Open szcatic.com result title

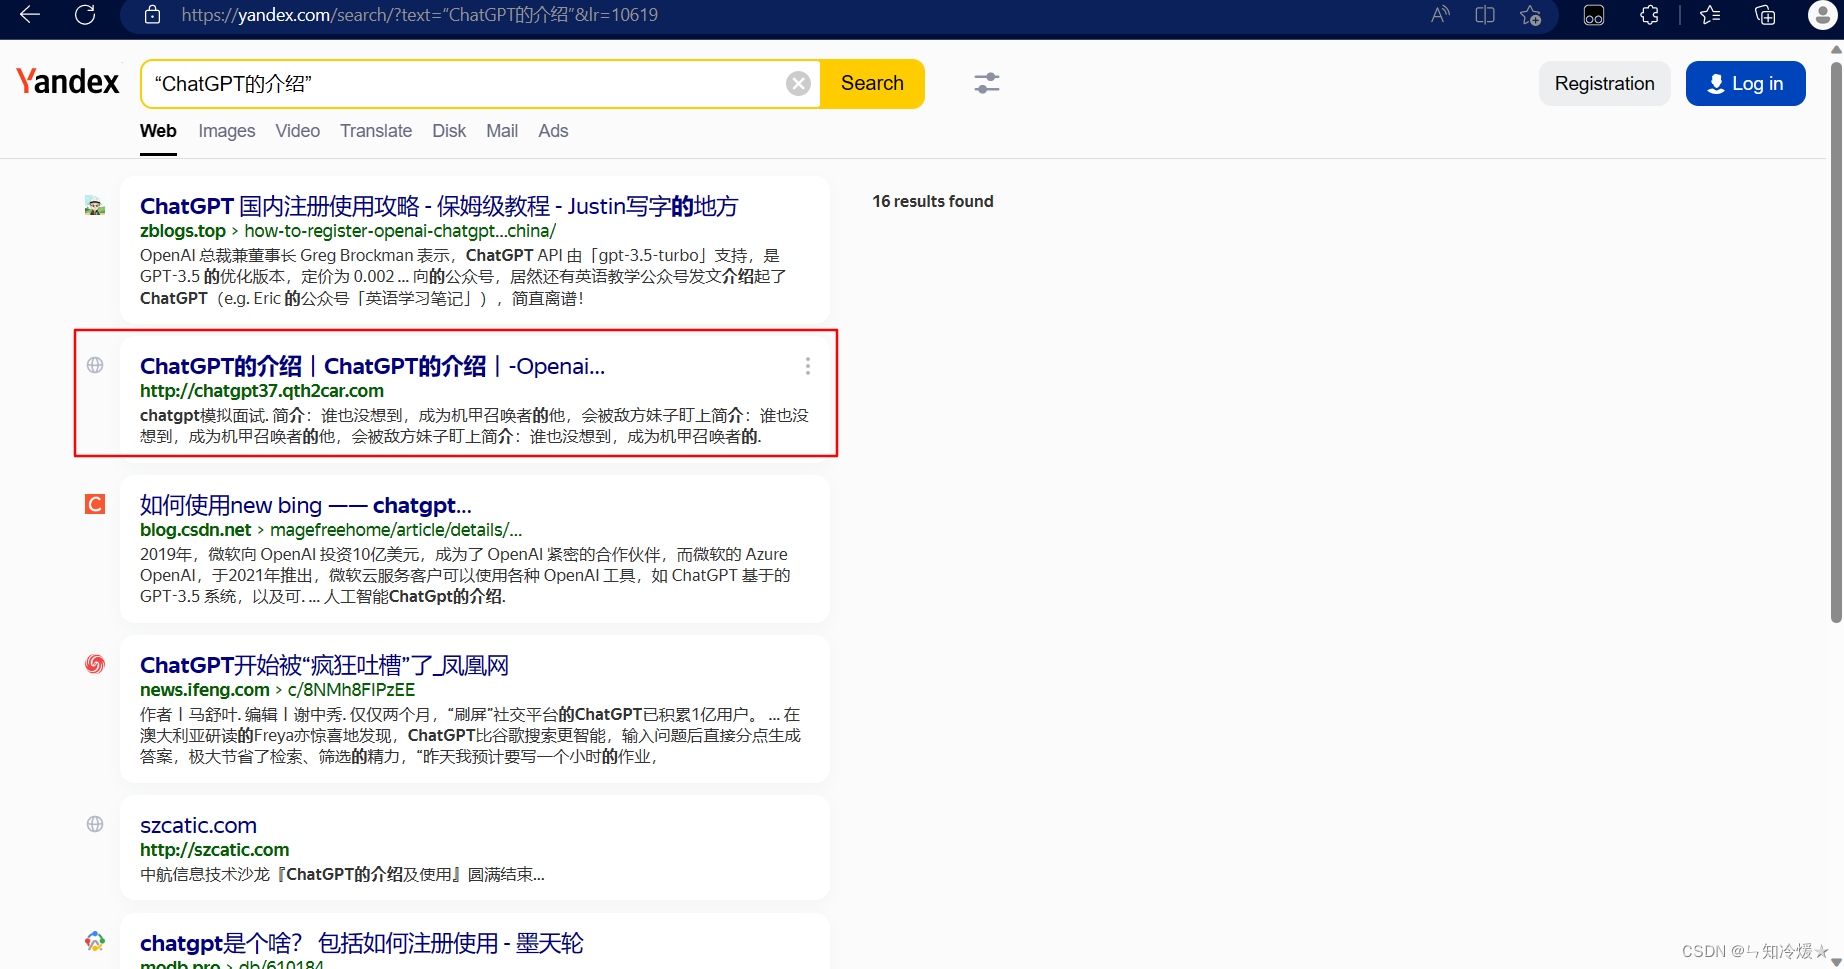[199, 825]
